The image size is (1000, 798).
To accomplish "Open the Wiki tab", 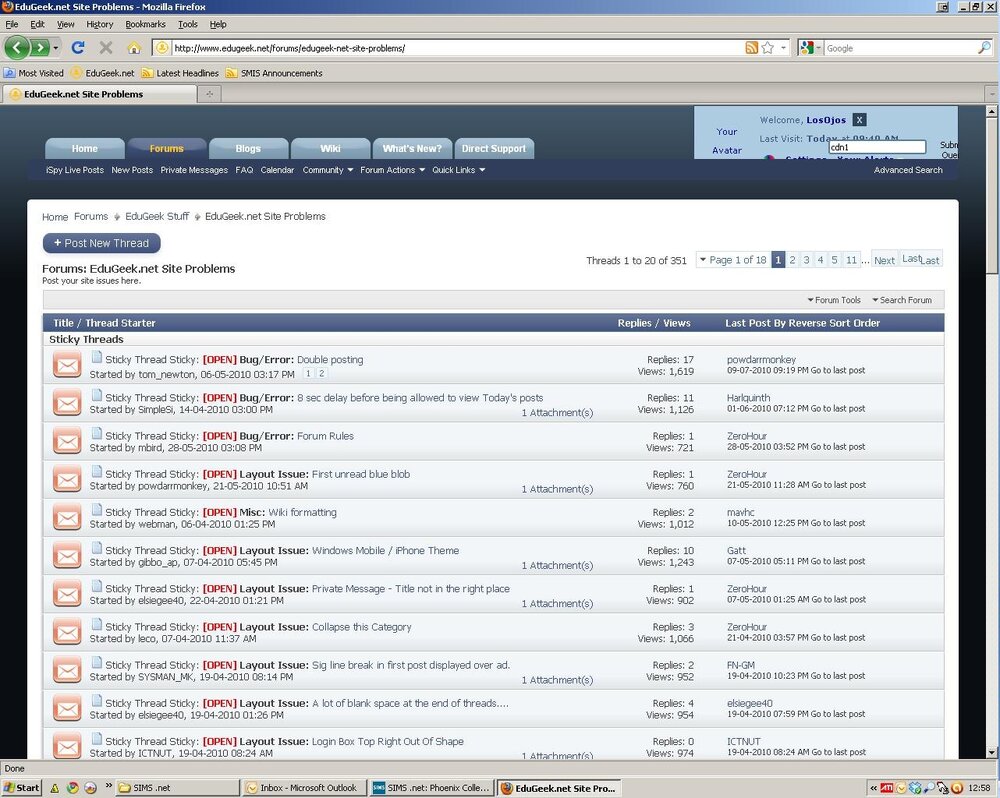I will (330, 149).
